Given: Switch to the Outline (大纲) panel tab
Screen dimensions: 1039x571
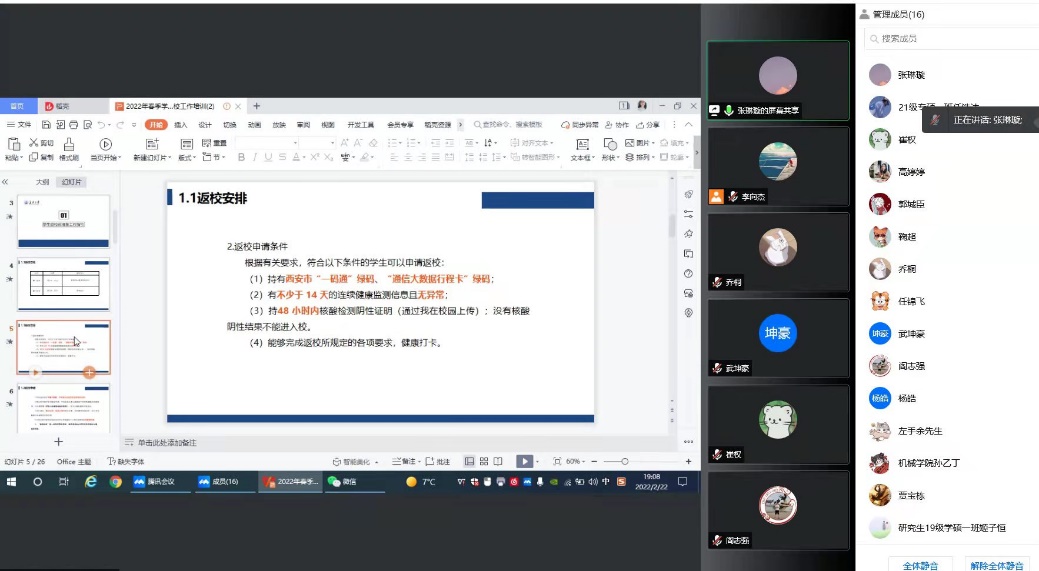Looking at the screenshot, I should [43, 182].
